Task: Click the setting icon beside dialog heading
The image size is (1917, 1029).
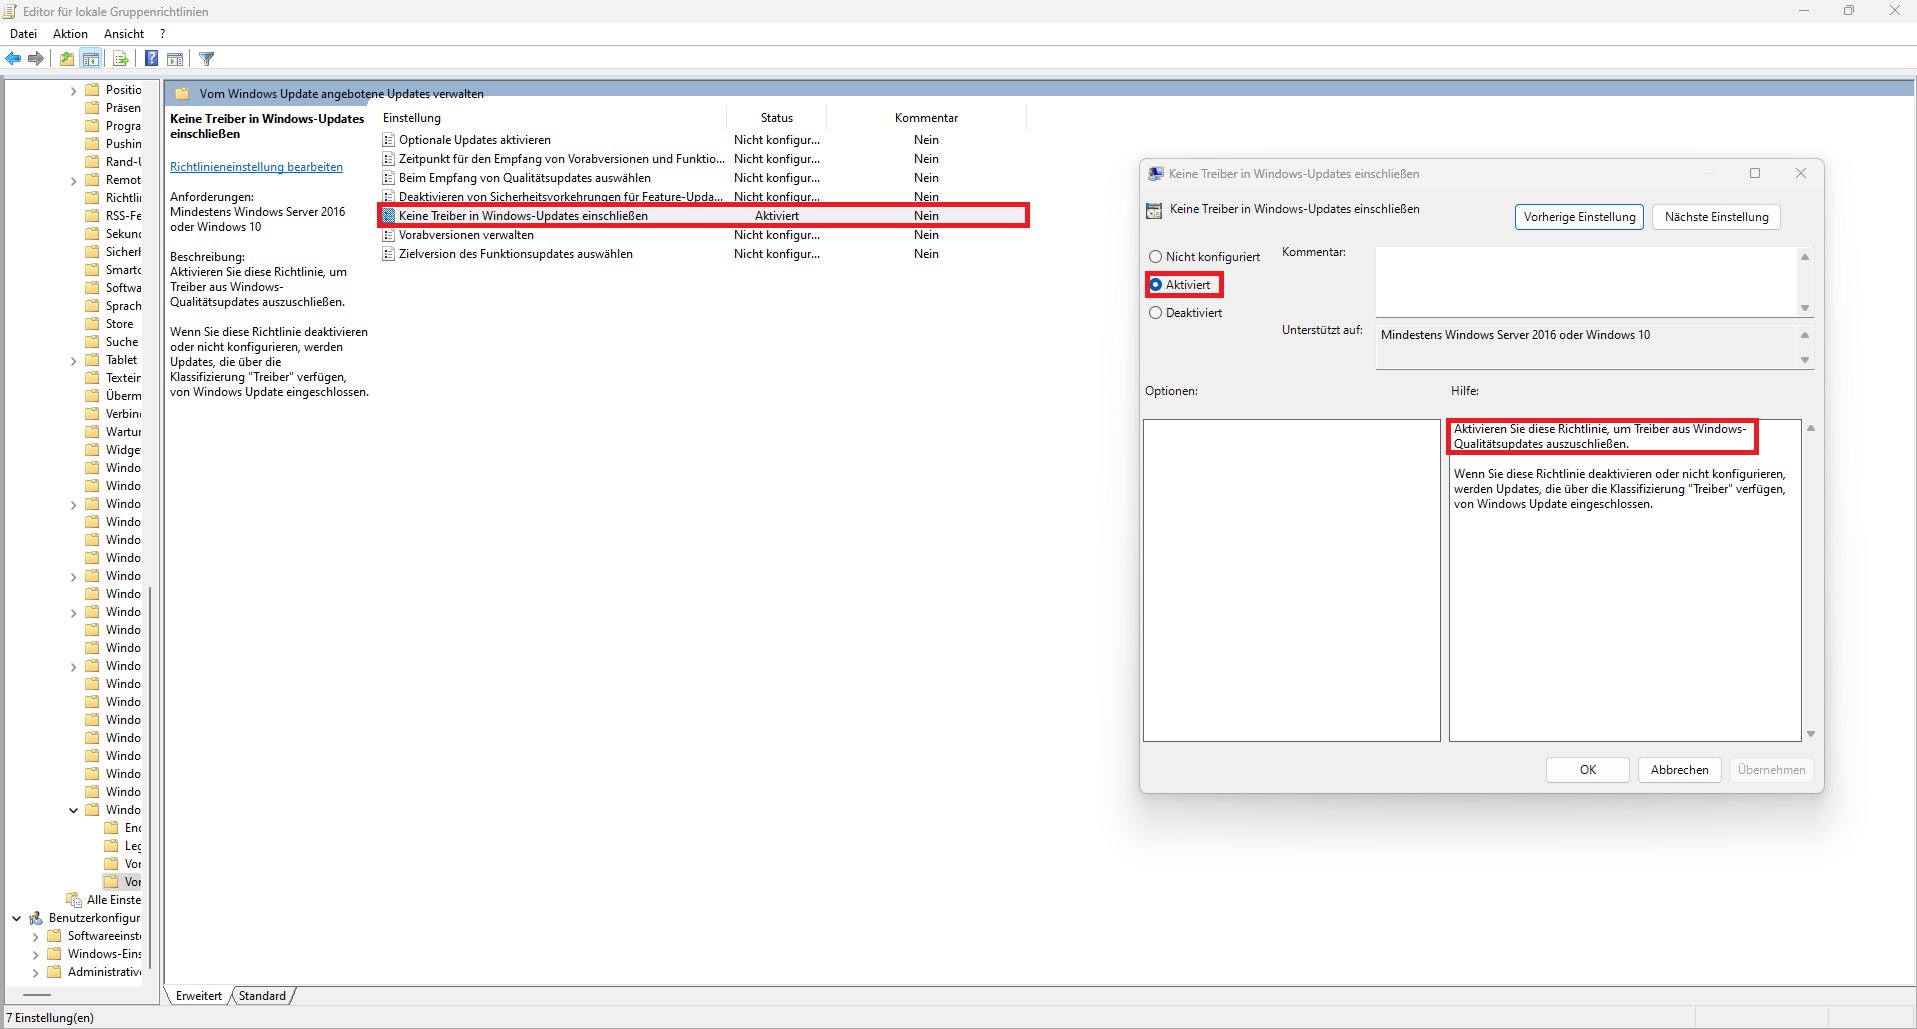Action: pos(1154,210)
